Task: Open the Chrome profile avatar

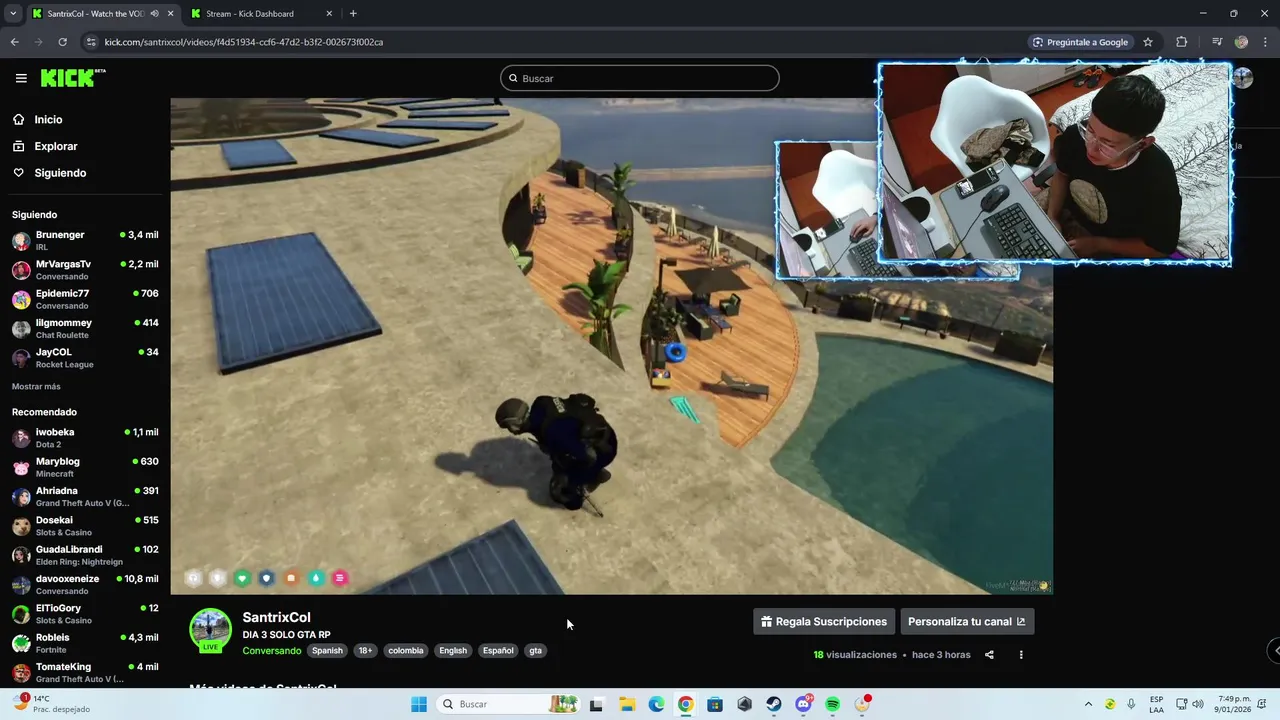Action: click(x=1241, y=42)
